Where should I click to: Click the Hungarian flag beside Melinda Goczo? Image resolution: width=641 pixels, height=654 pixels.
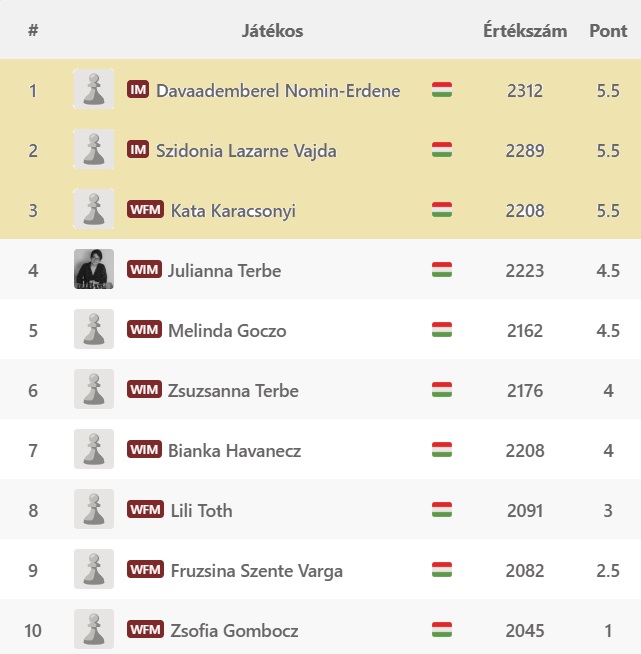pyautogui.click(x=442, y=330)
